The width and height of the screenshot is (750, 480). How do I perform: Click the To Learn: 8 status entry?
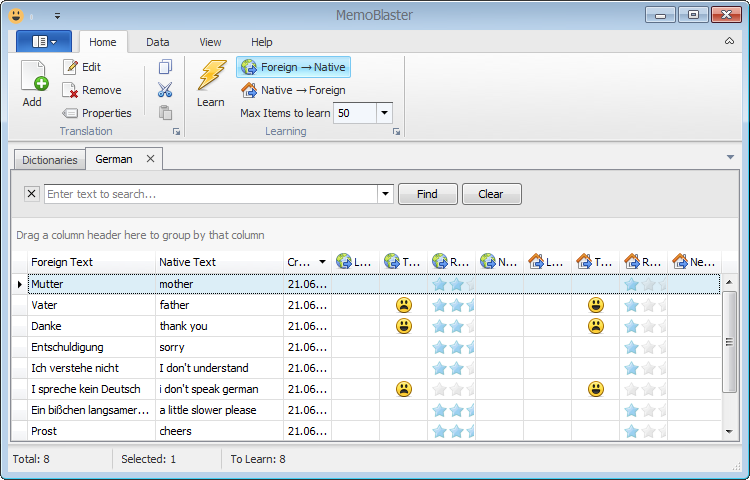pyautogui.click(x=258, y=459)
